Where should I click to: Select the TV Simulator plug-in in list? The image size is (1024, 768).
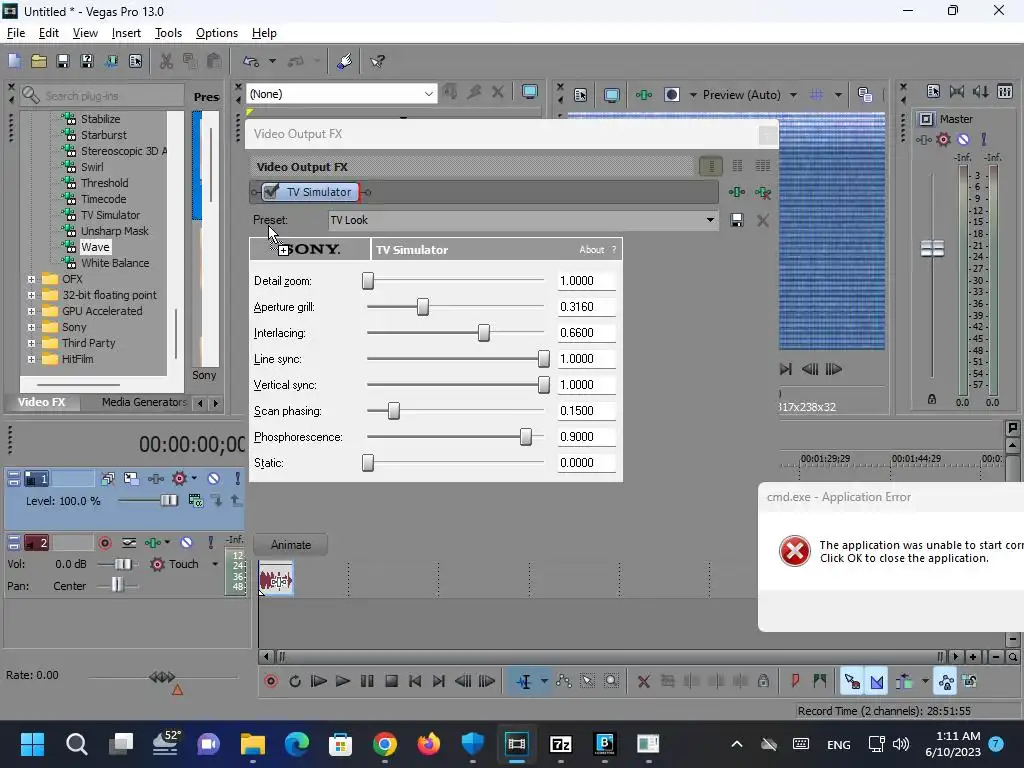(x=110, y=215)
